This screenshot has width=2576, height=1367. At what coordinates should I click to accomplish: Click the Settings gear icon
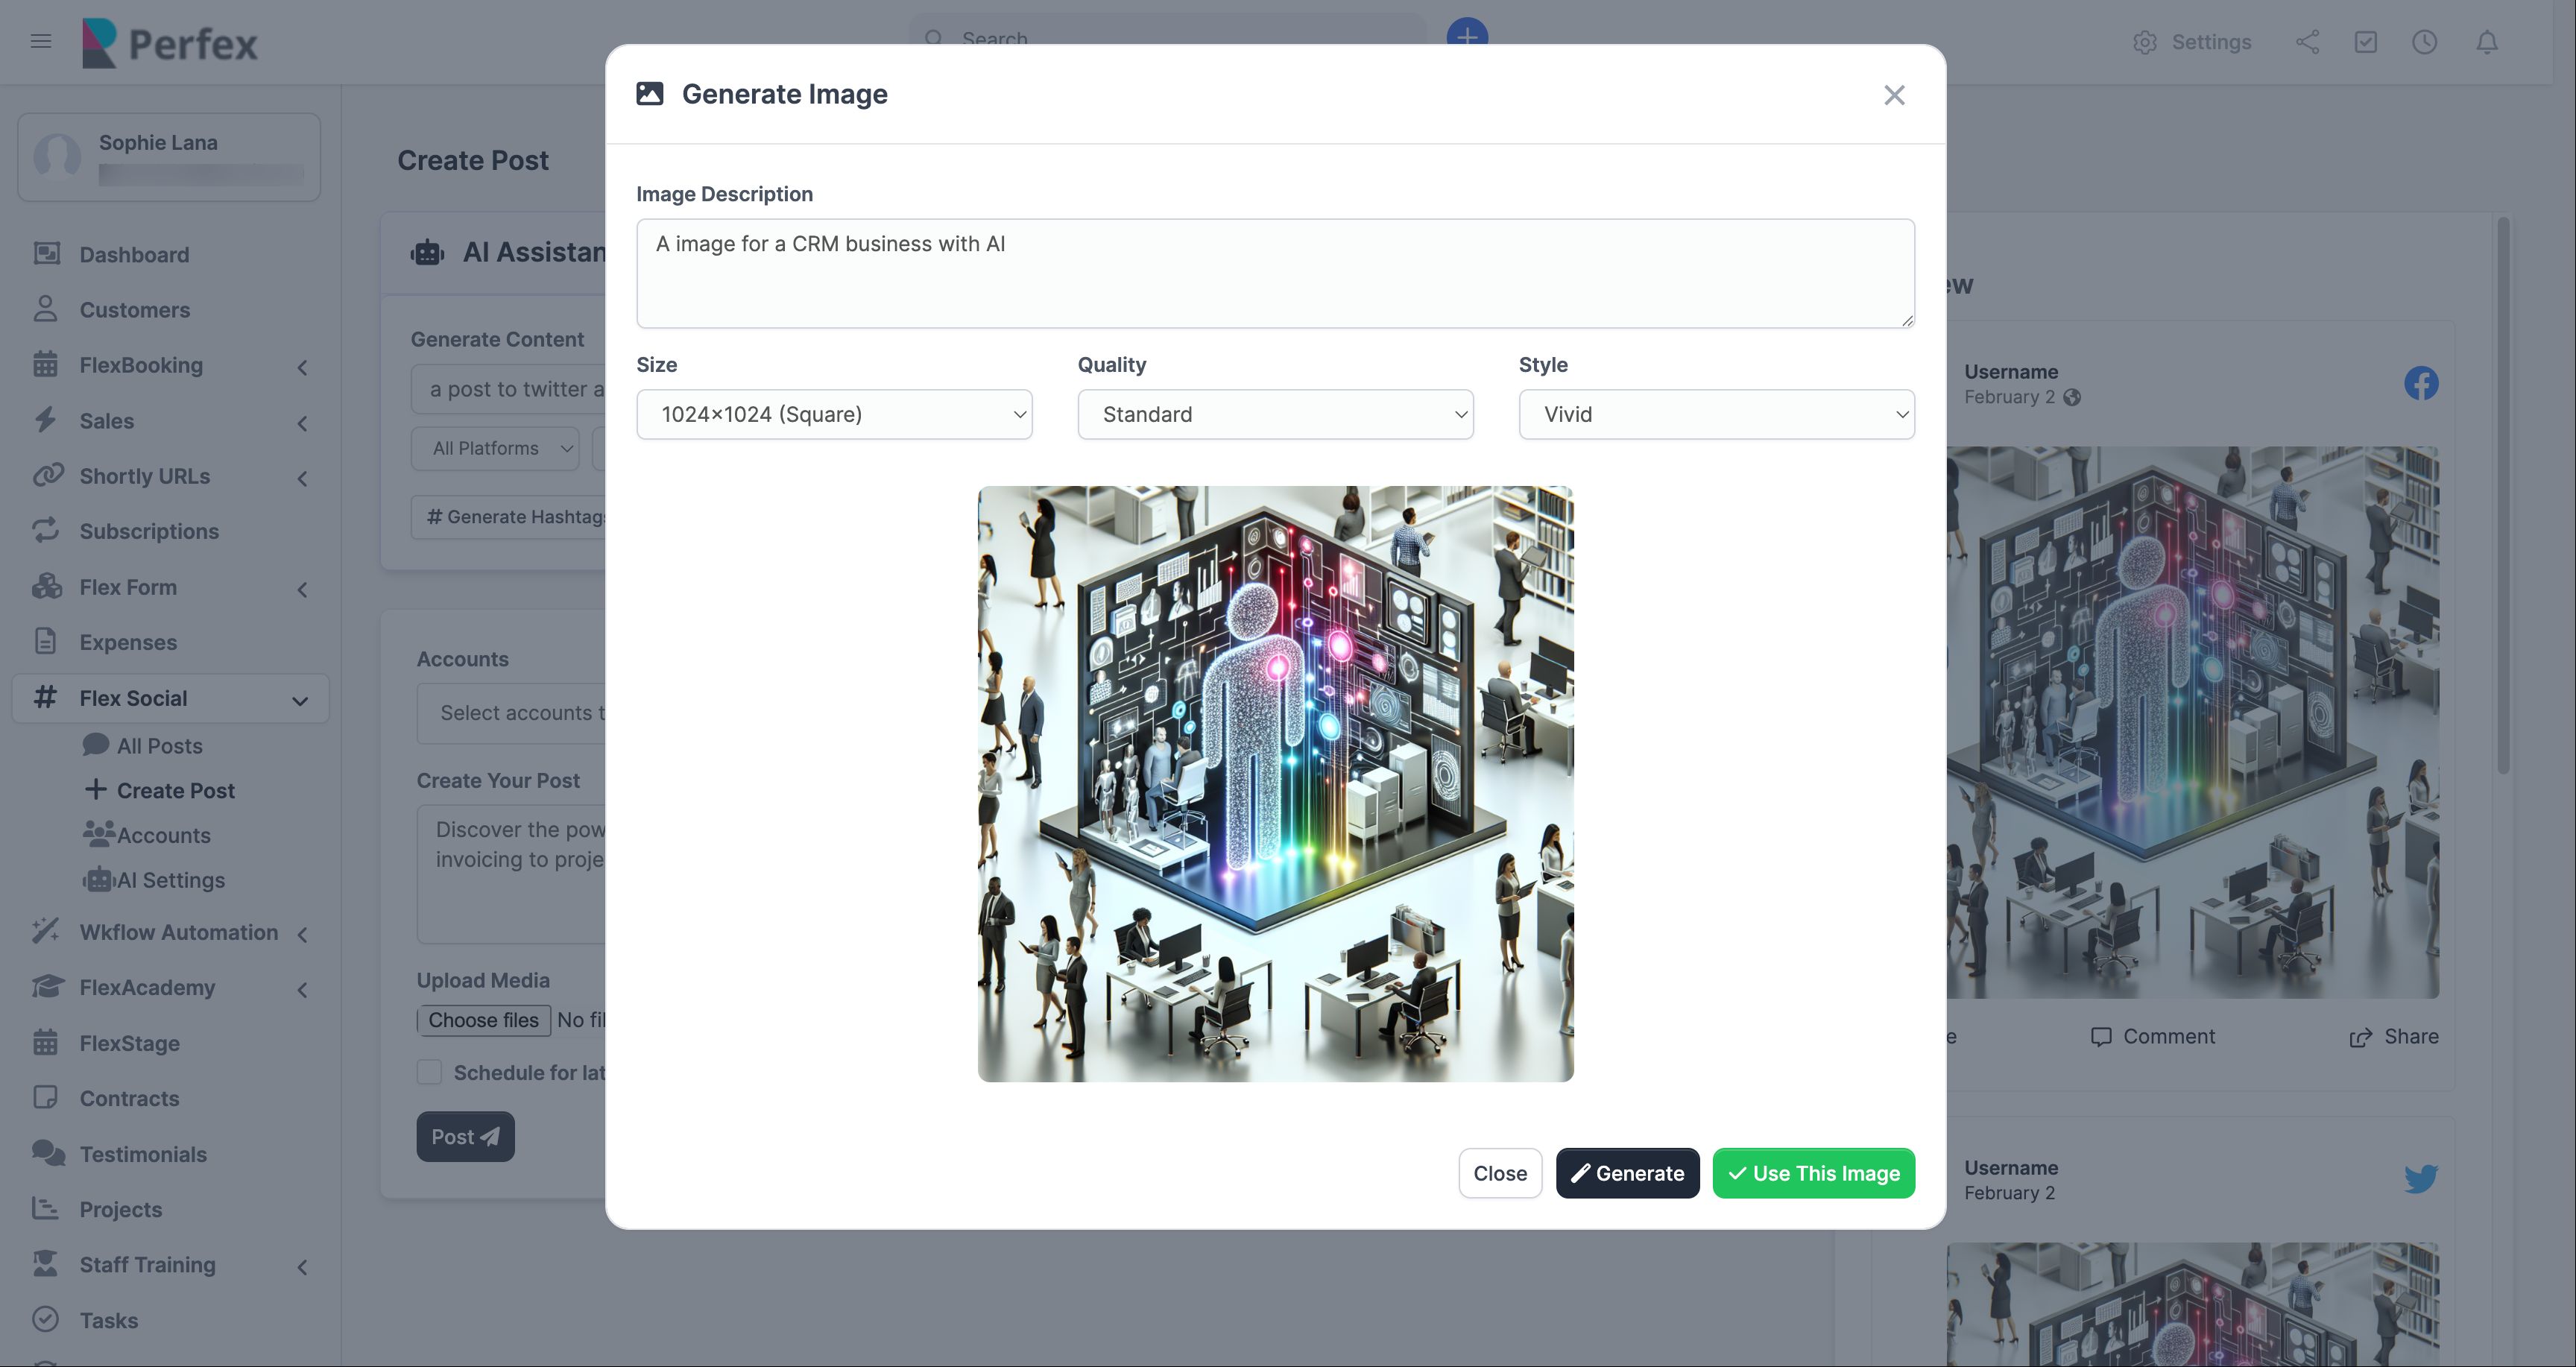coord(2144,42)
